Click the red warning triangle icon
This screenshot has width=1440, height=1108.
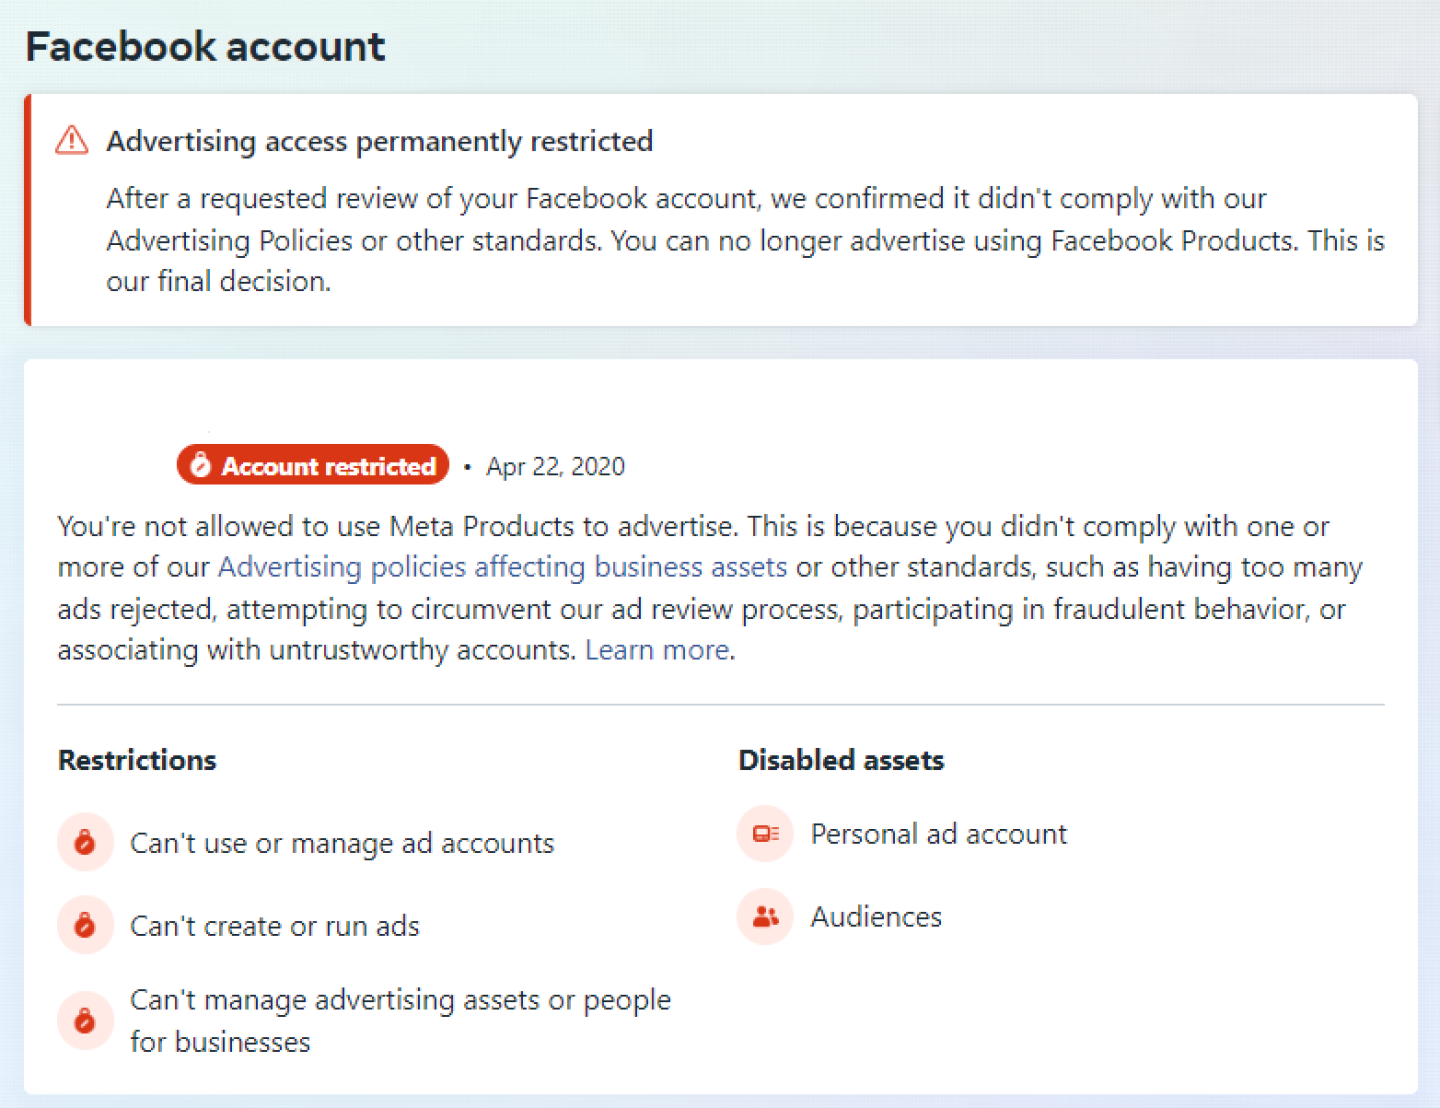(x=72, y=141)
